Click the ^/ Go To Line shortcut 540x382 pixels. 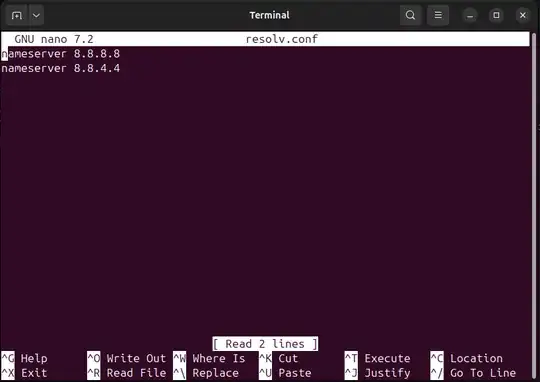point(473,373)
